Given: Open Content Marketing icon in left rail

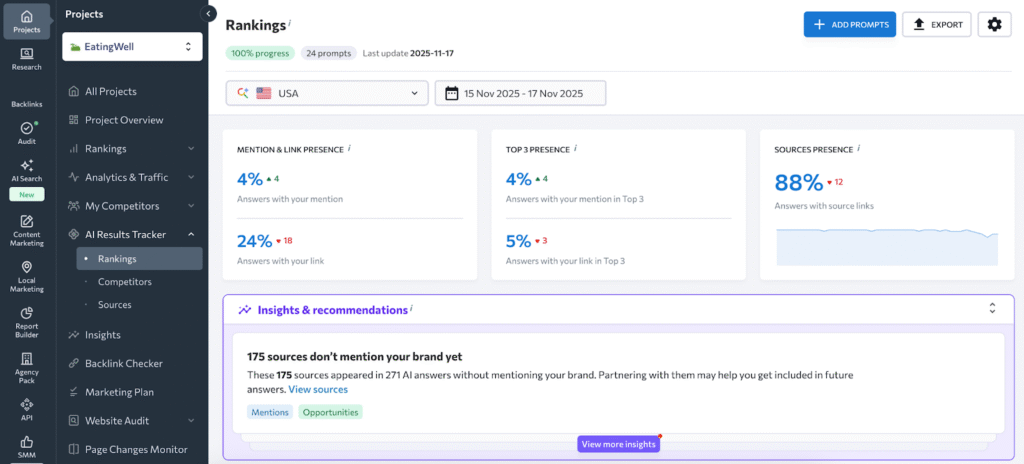Looking at the screenshot, I should click(x=27, y=222).
